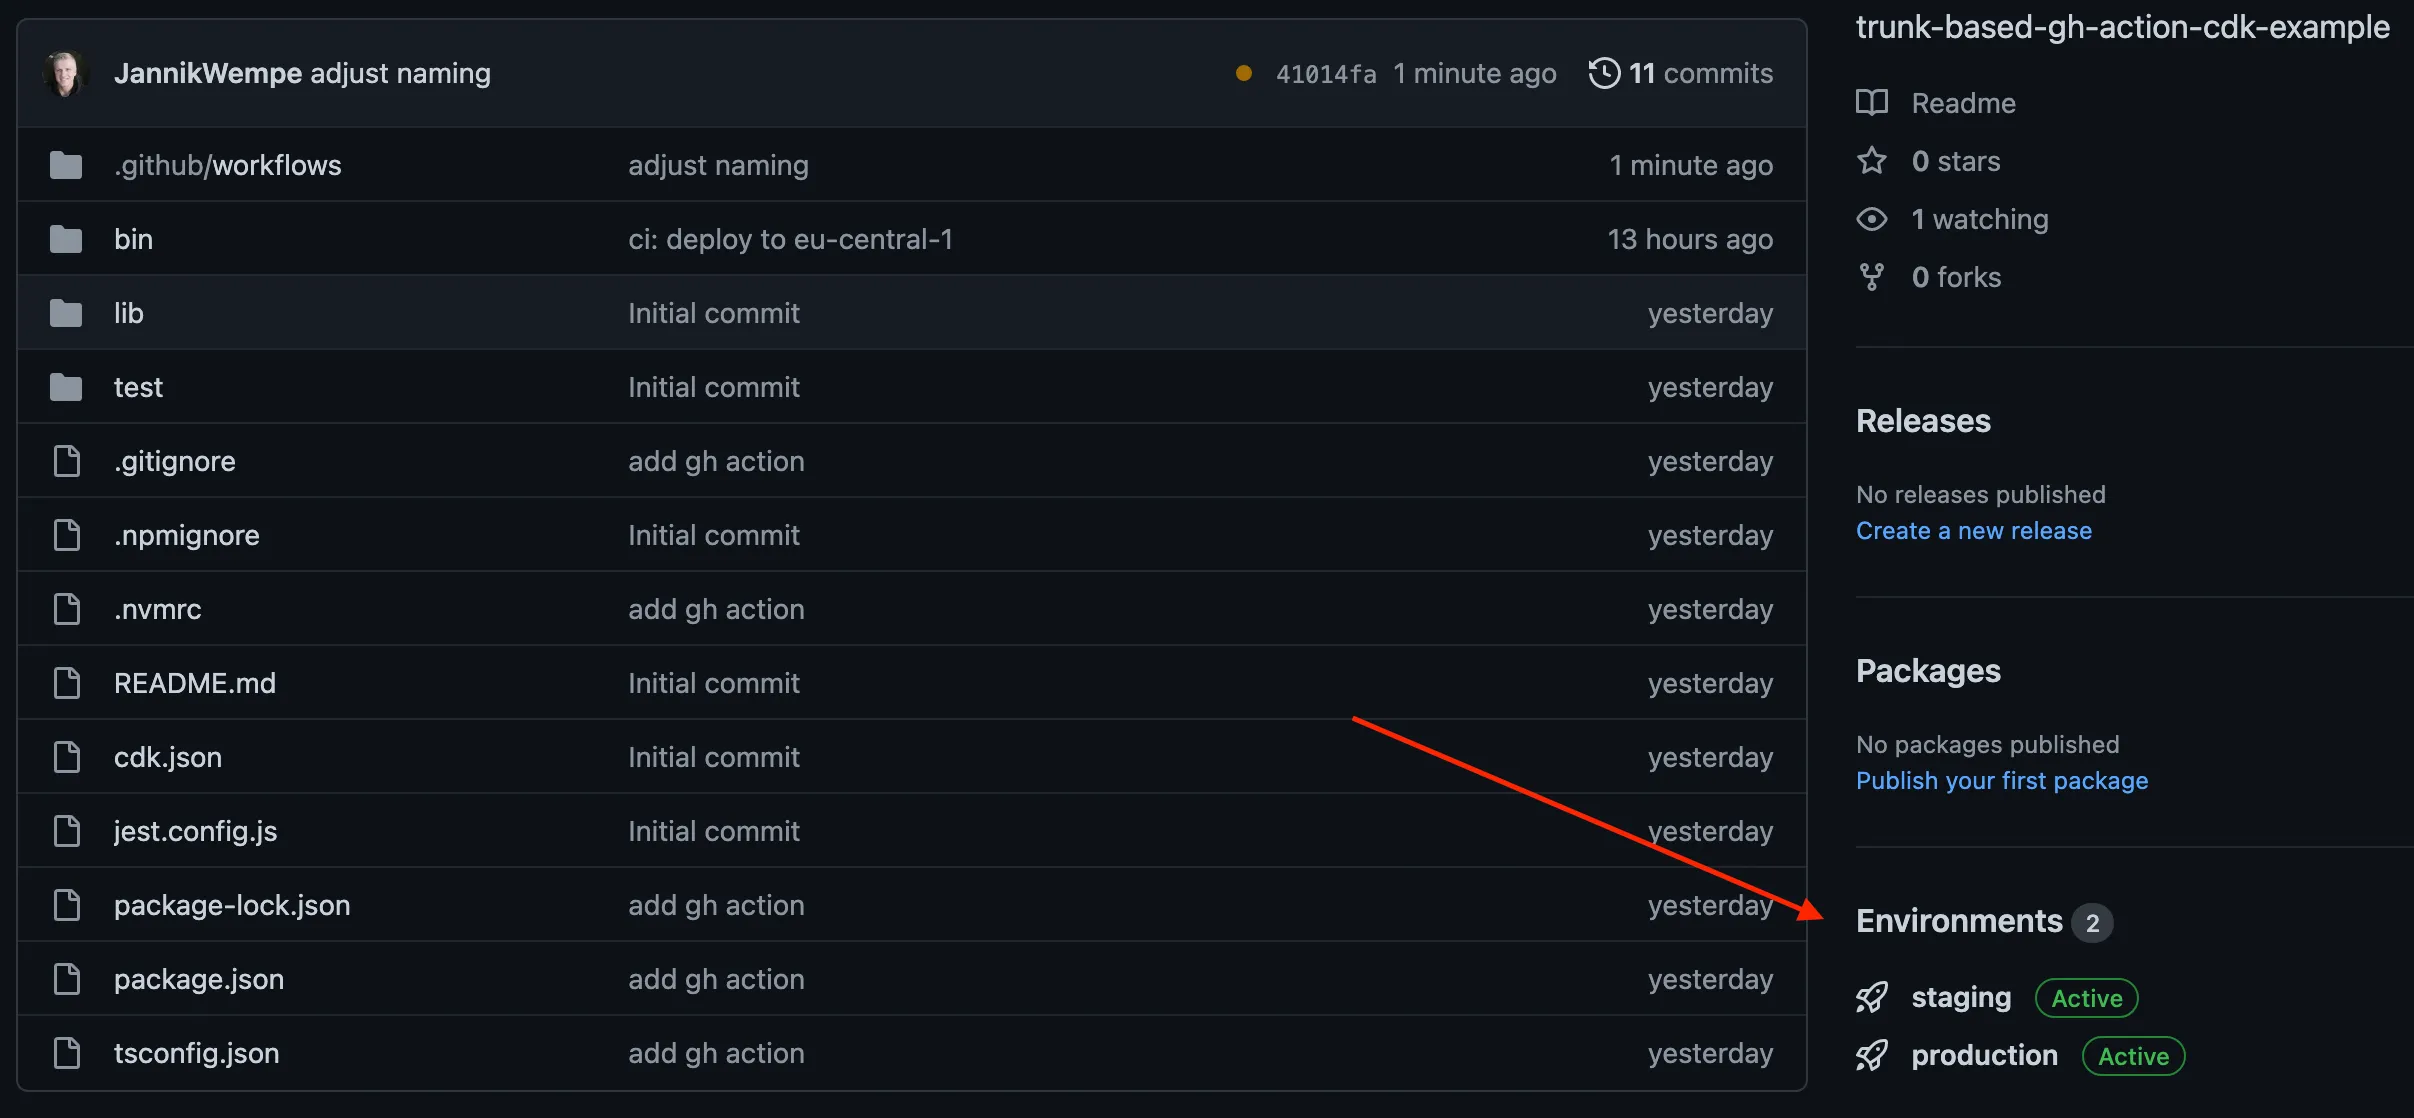Expand the Releases section panel
Screen dimensions: 2414x1118
[x=1923, y=419]
